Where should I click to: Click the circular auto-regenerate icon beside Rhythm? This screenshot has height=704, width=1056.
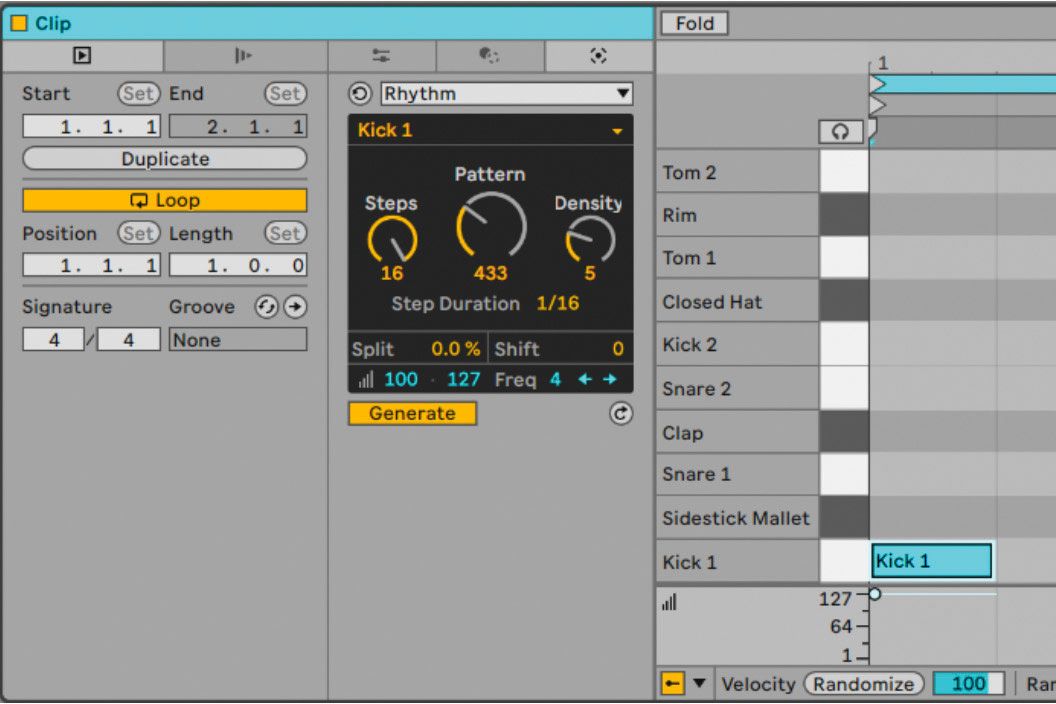(360, 93)
